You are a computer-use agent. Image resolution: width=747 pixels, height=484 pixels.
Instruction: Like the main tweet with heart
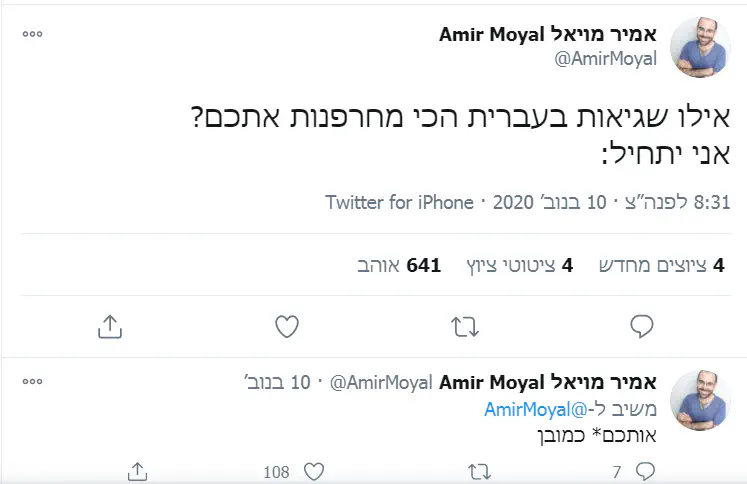tap(287, 327)
